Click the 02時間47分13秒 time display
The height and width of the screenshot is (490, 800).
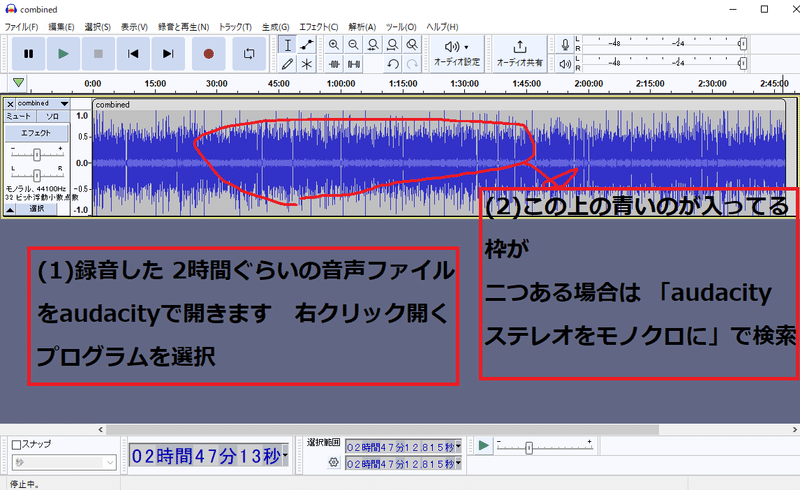click(x=206, y=455)
